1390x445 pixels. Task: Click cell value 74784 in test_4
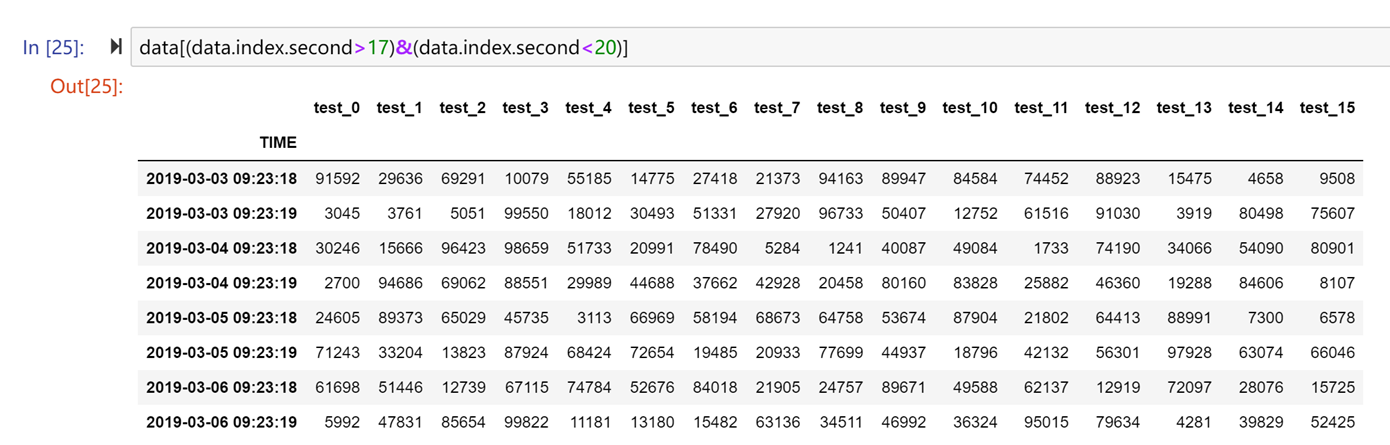point(590,389)
